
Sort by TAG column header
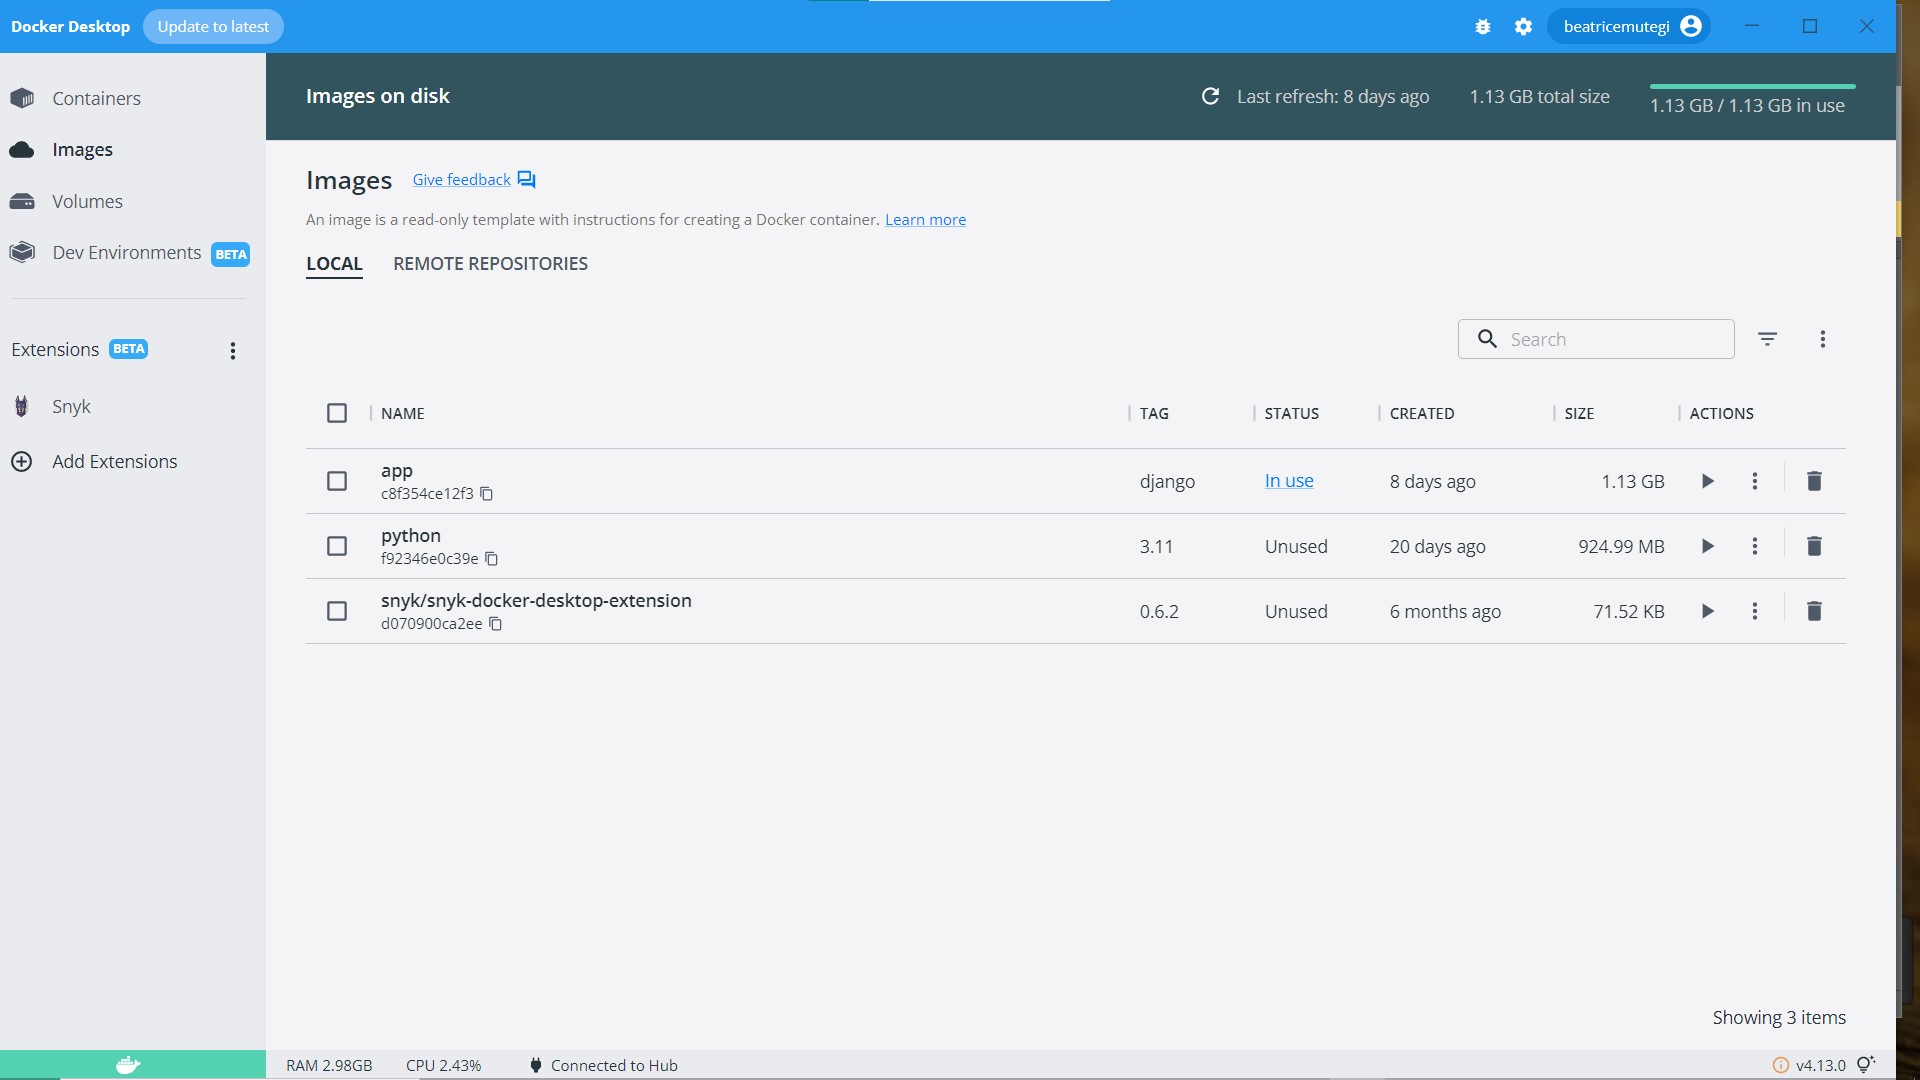(x=1154, y=413)
